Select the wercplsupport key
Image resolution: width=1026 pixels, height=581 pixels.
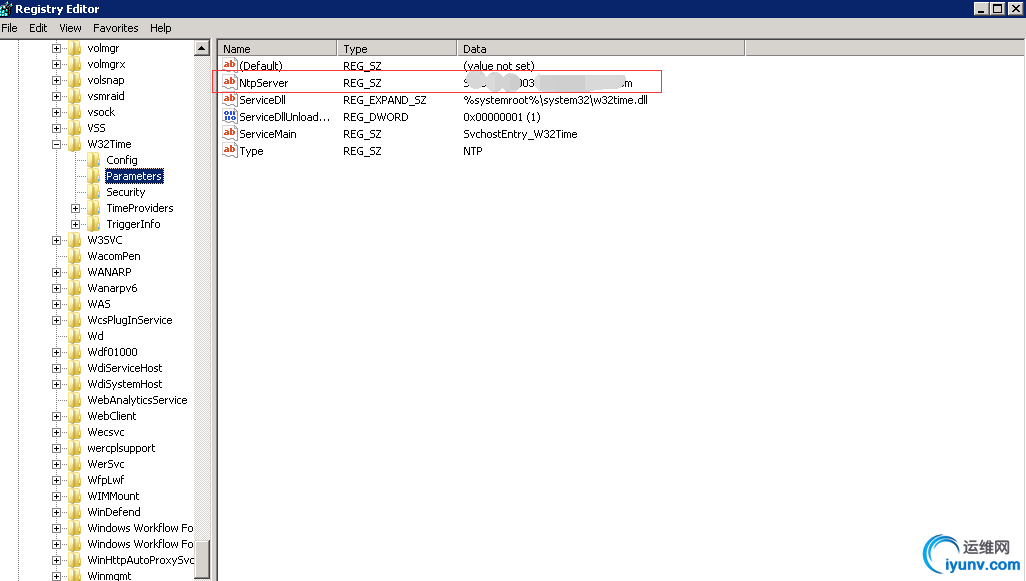[121, 448]
